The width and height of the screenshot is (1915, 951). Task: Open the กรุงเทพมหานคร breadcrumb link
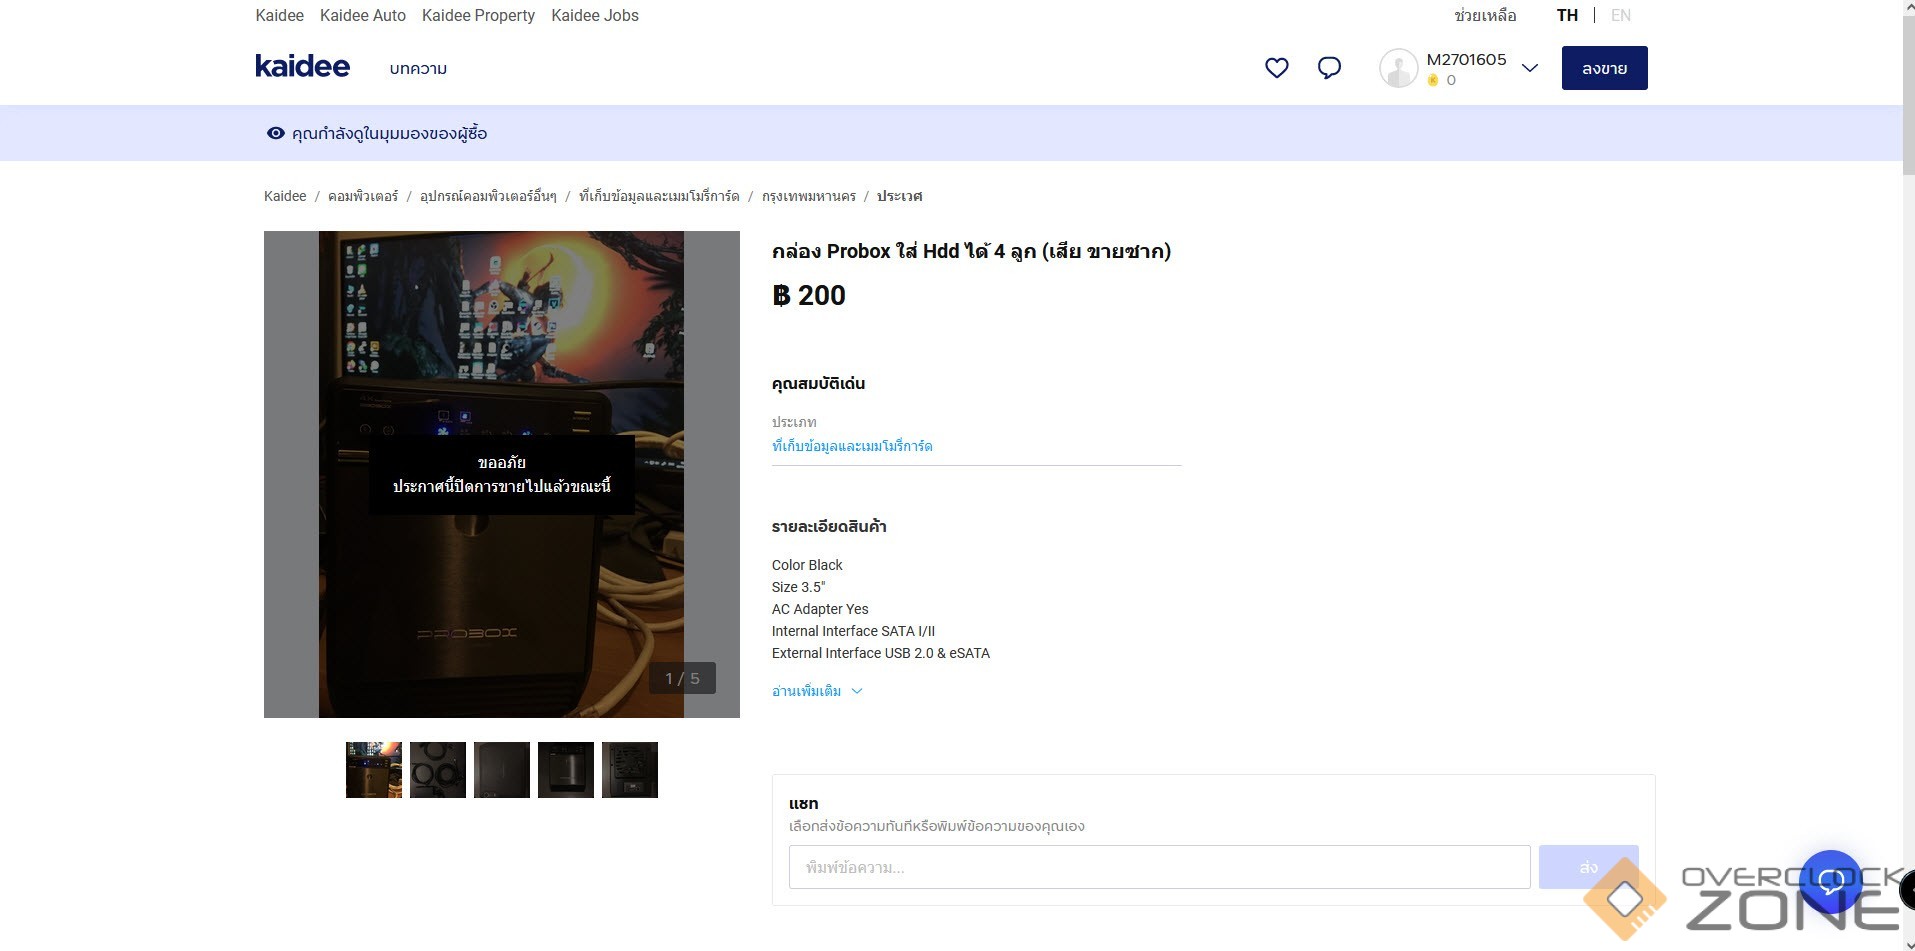tap(809, 196)
